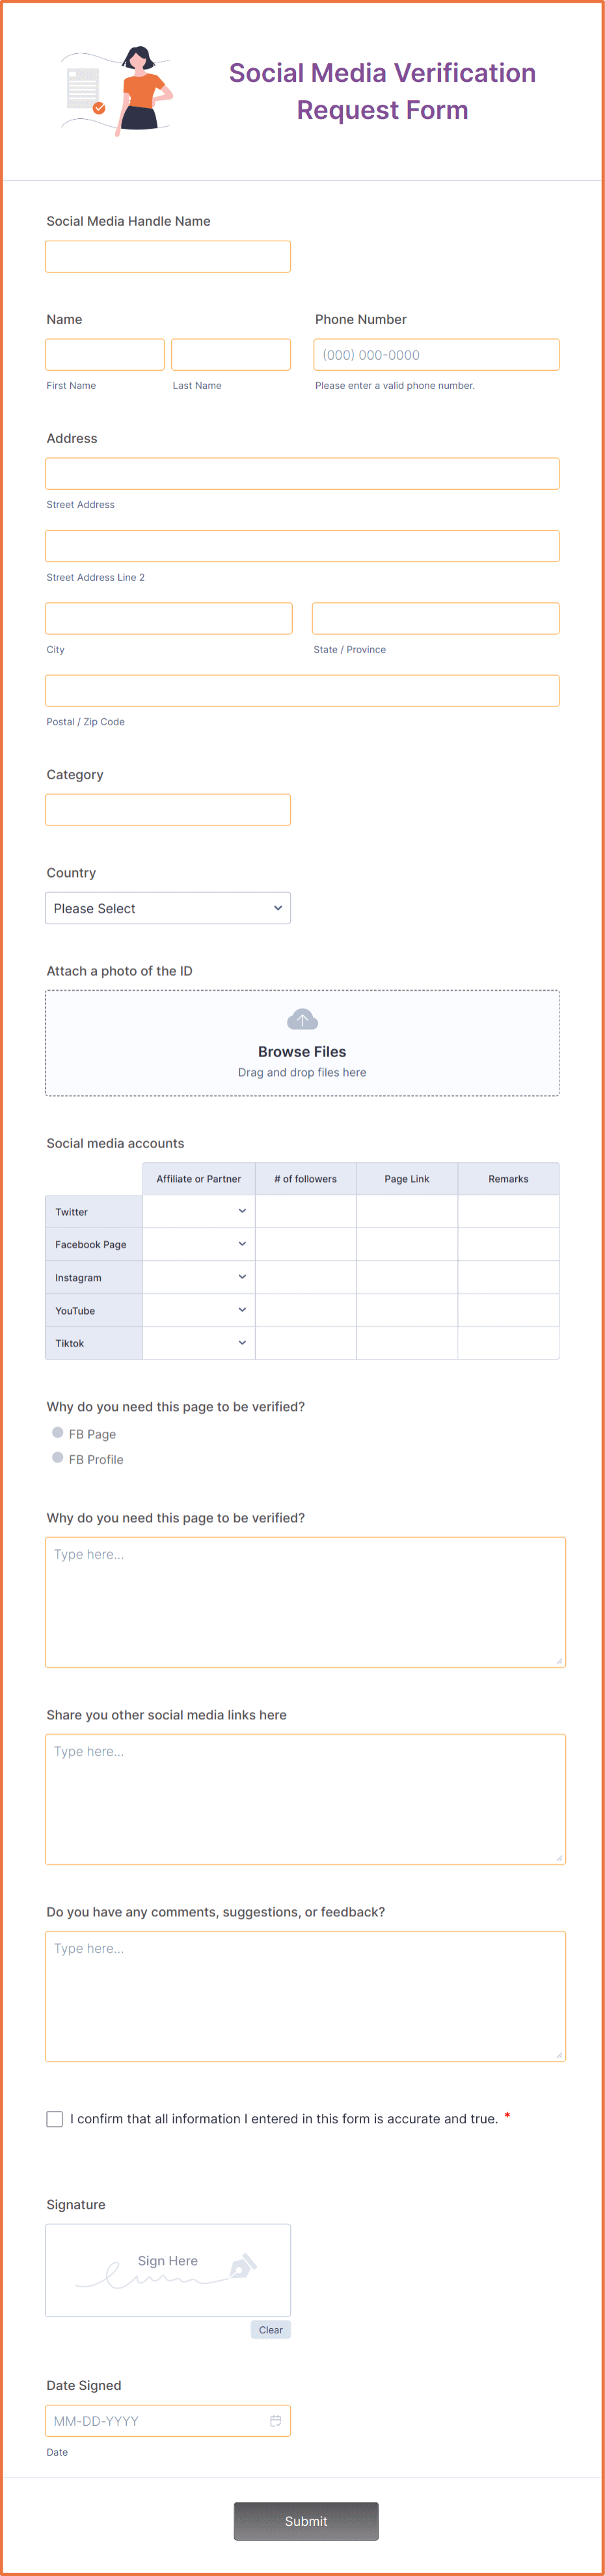Click the Twitter affiliate dropdown chevron

(x=242, y=1211)
